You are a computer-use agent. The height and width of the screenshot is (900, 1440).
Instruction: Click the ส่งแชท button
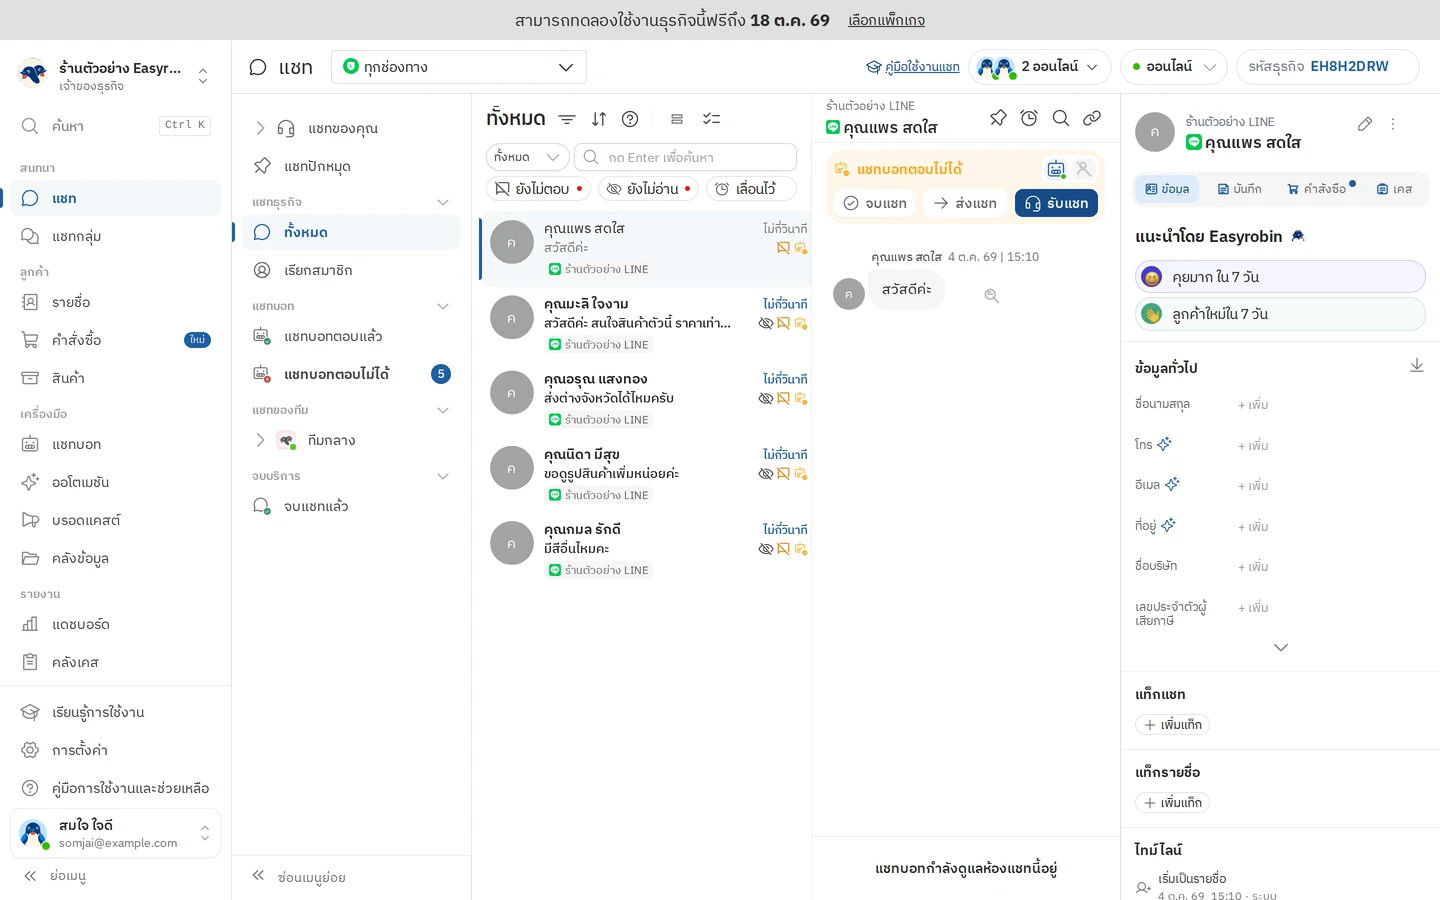click(966, 203)
